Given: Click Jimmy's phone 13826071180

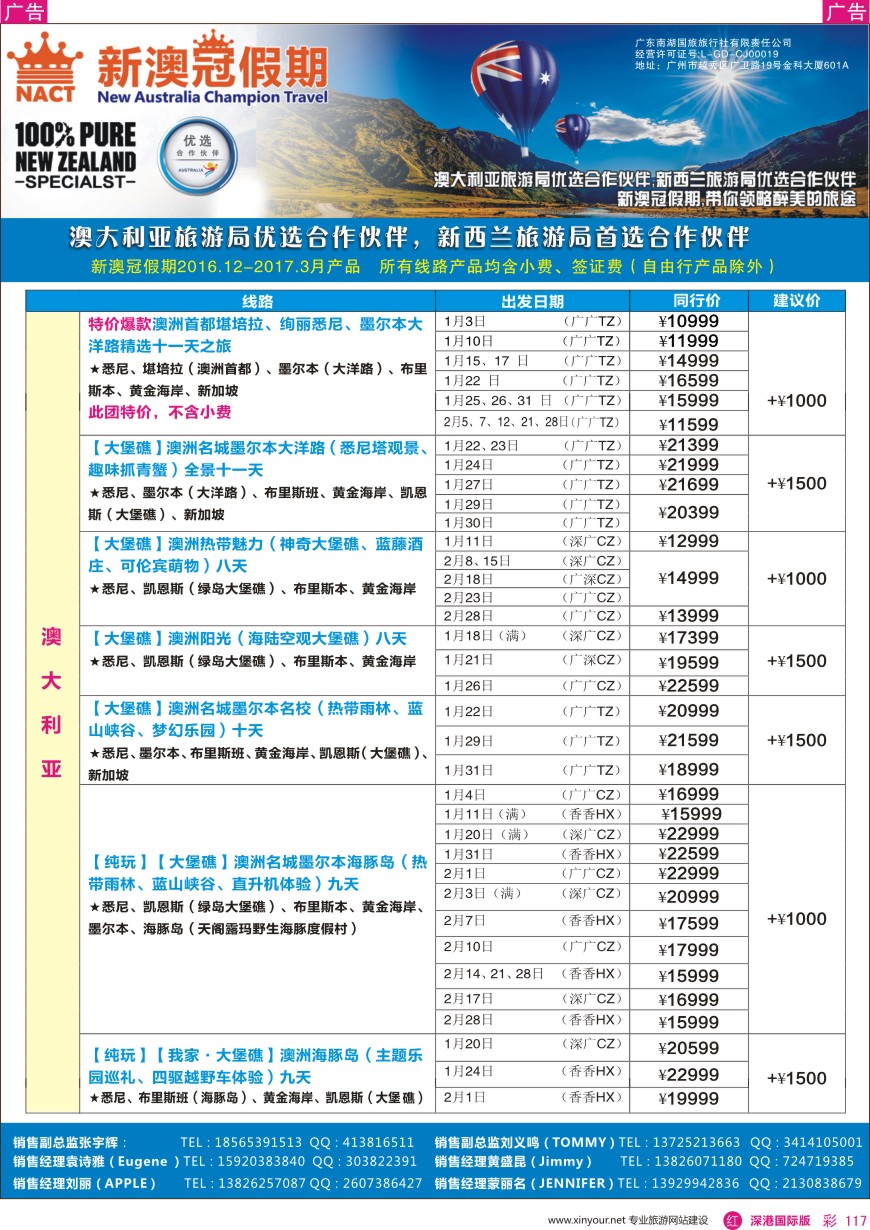Looking at the screenshot, I should pos(698,1162).
